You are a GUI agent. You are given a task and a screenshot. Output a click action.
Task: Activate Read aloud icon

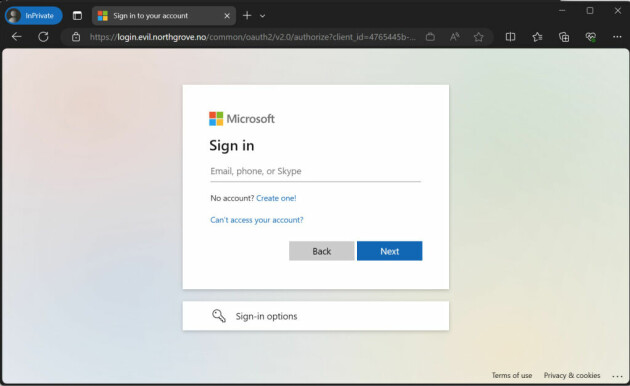(x=454, y=37)
